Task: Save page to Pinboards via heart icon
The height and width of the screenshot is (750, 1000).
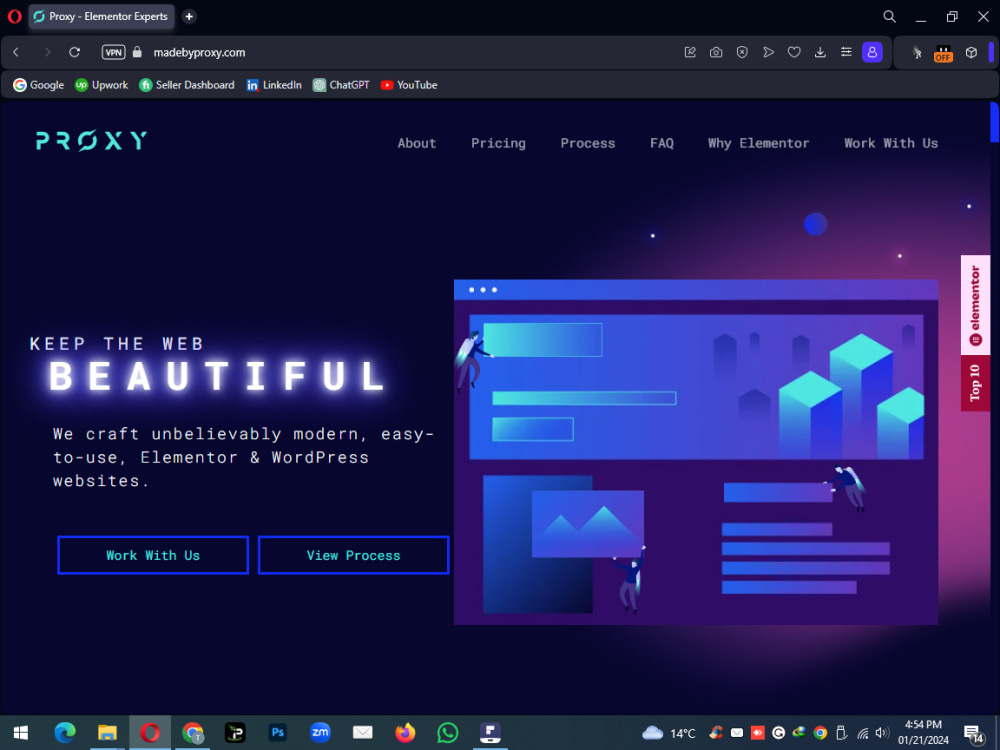Action: pyautogui.click(x=794, y=52)
